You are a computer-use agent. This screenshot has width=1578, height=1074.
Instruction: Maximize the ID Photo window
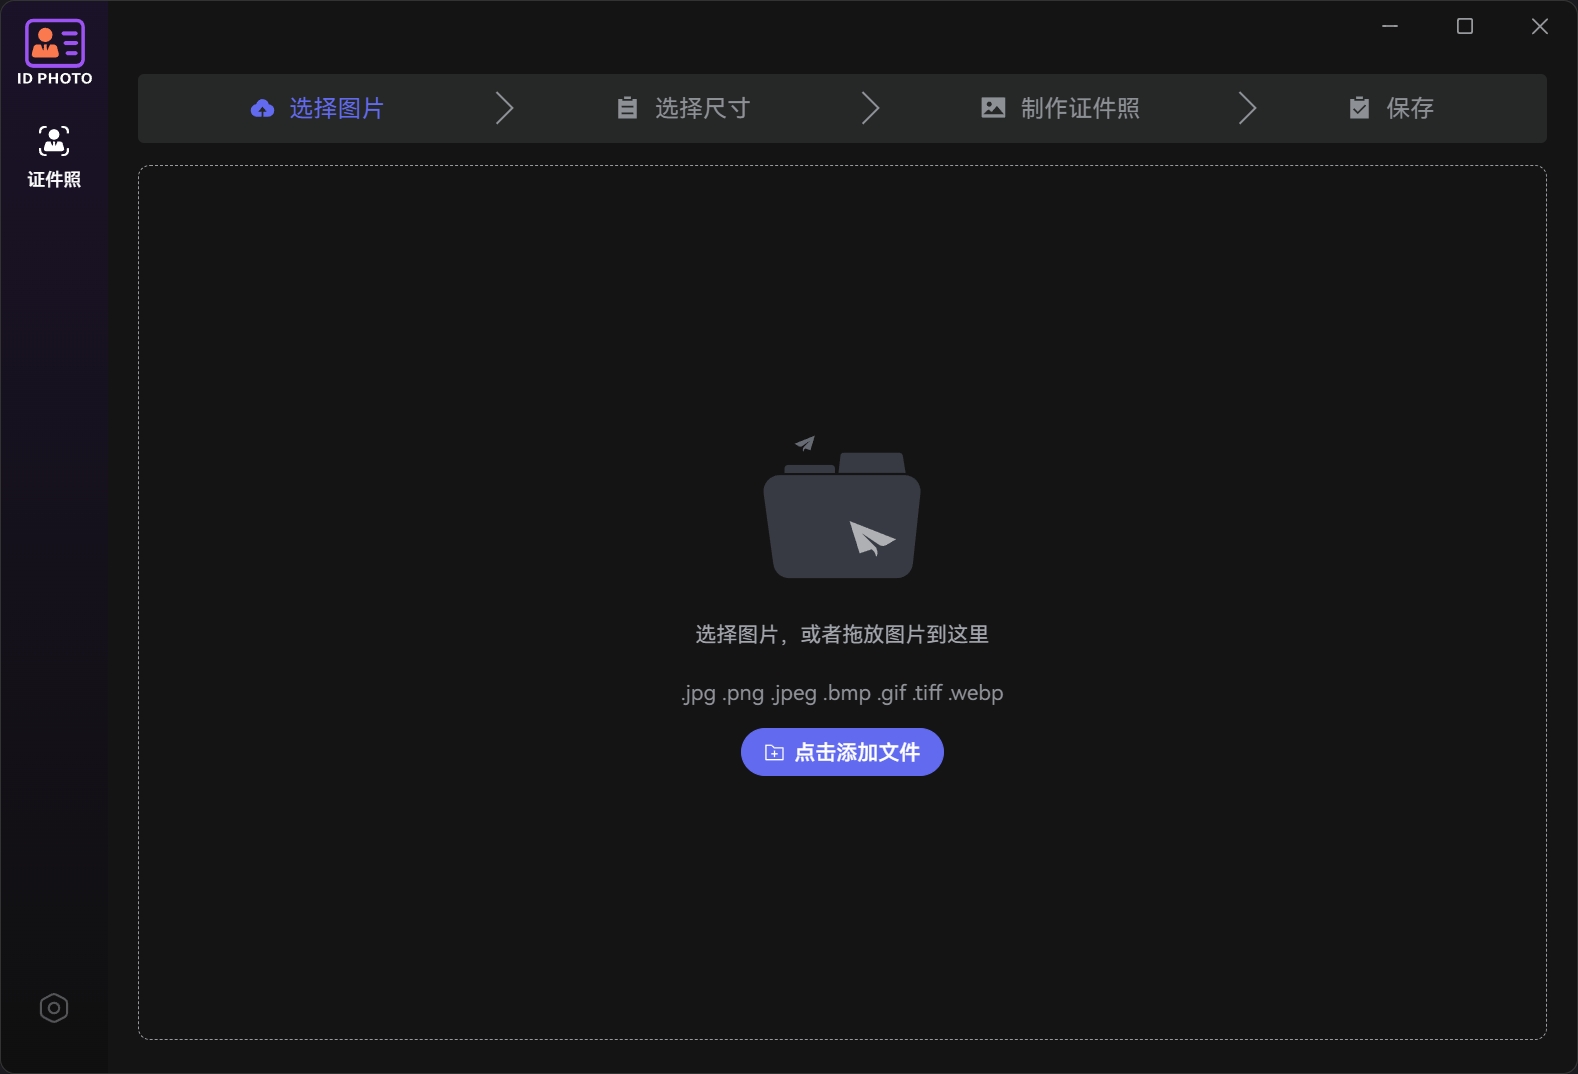(1465, 26)
